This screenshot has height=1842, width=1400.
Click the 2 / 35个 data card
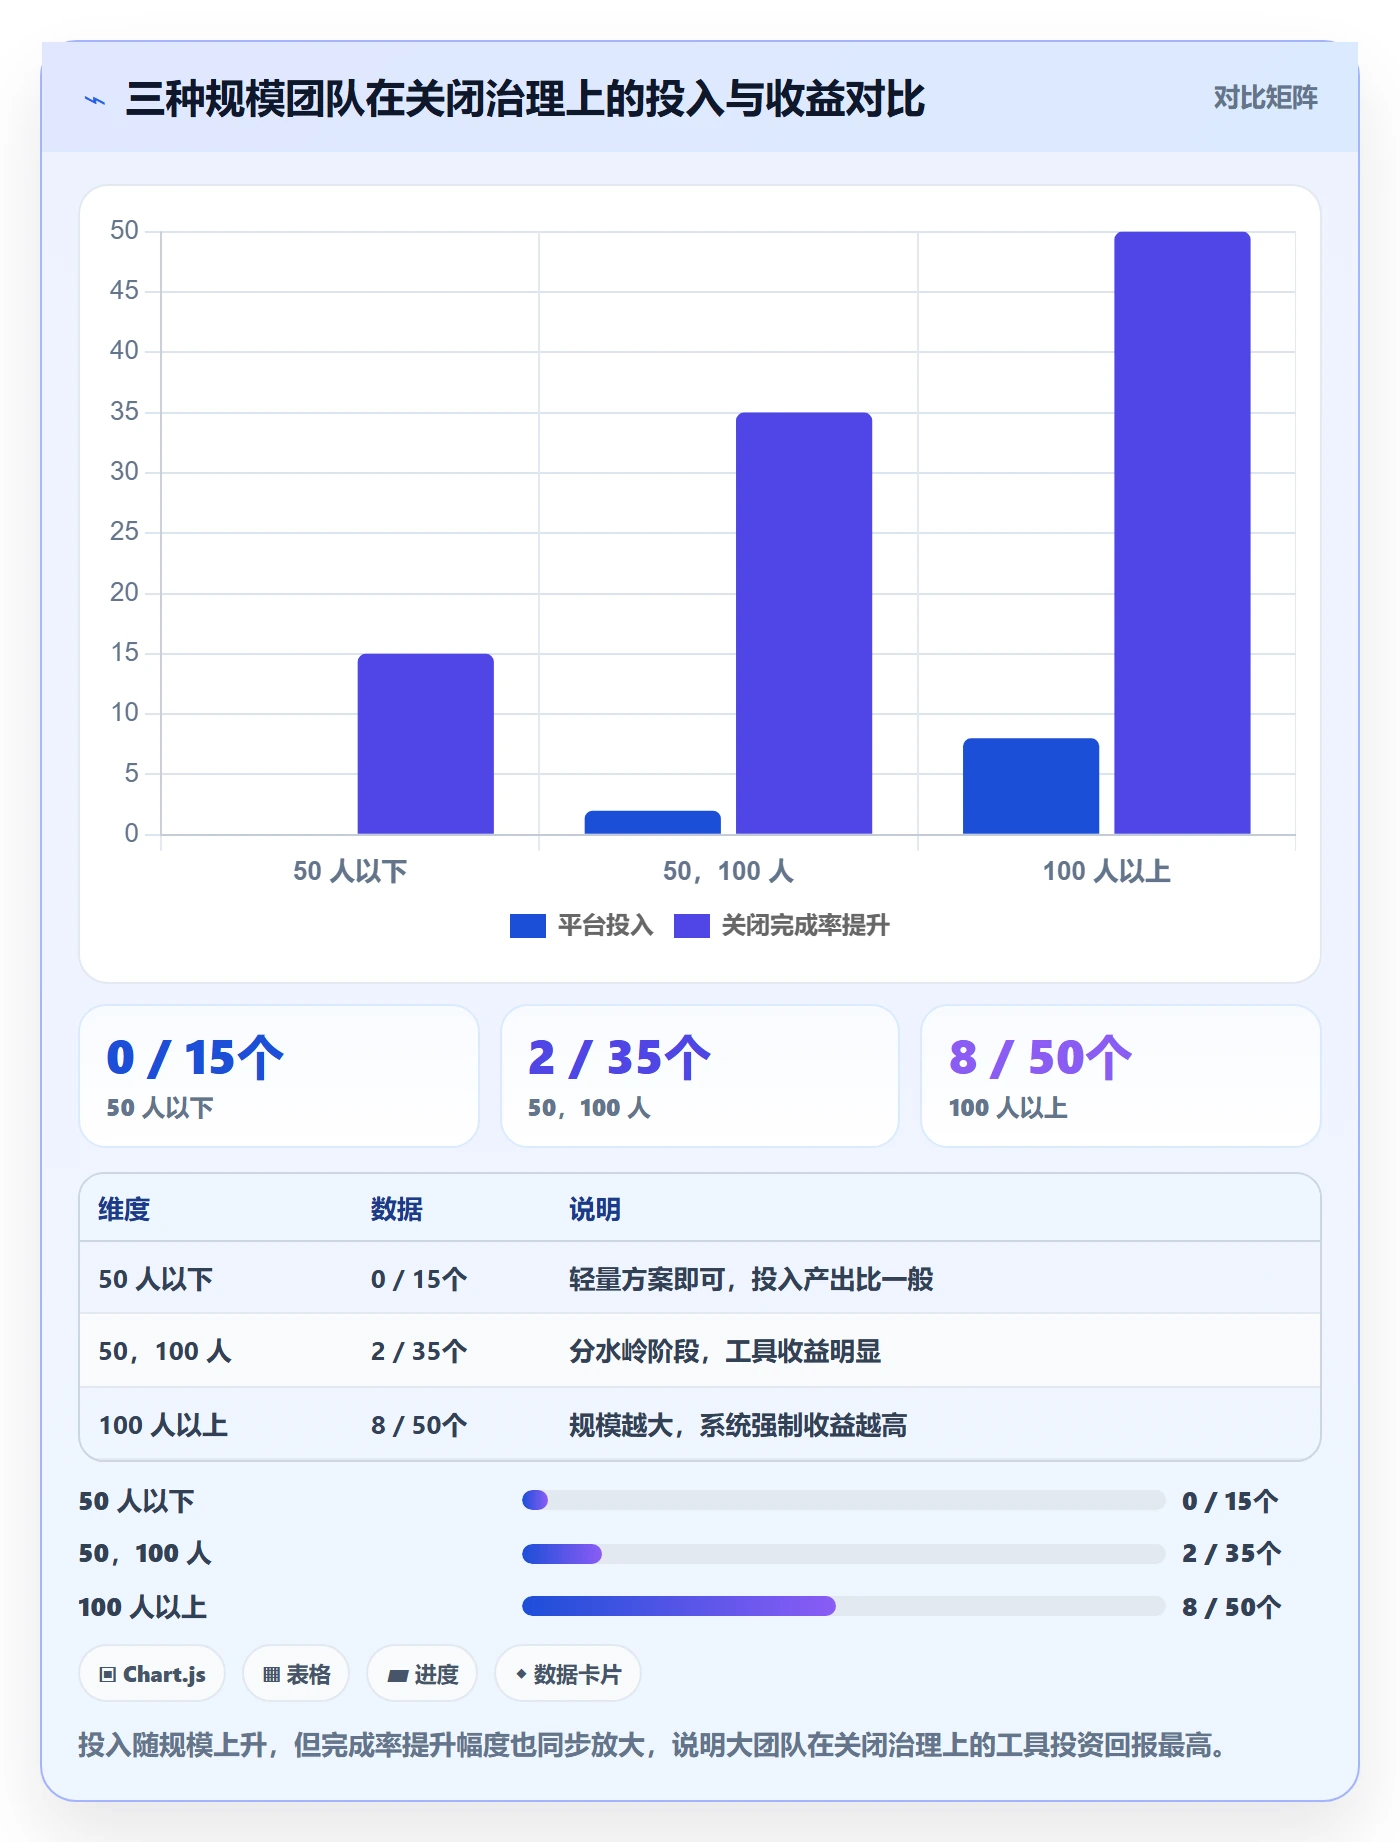(x=700, y=1076)
